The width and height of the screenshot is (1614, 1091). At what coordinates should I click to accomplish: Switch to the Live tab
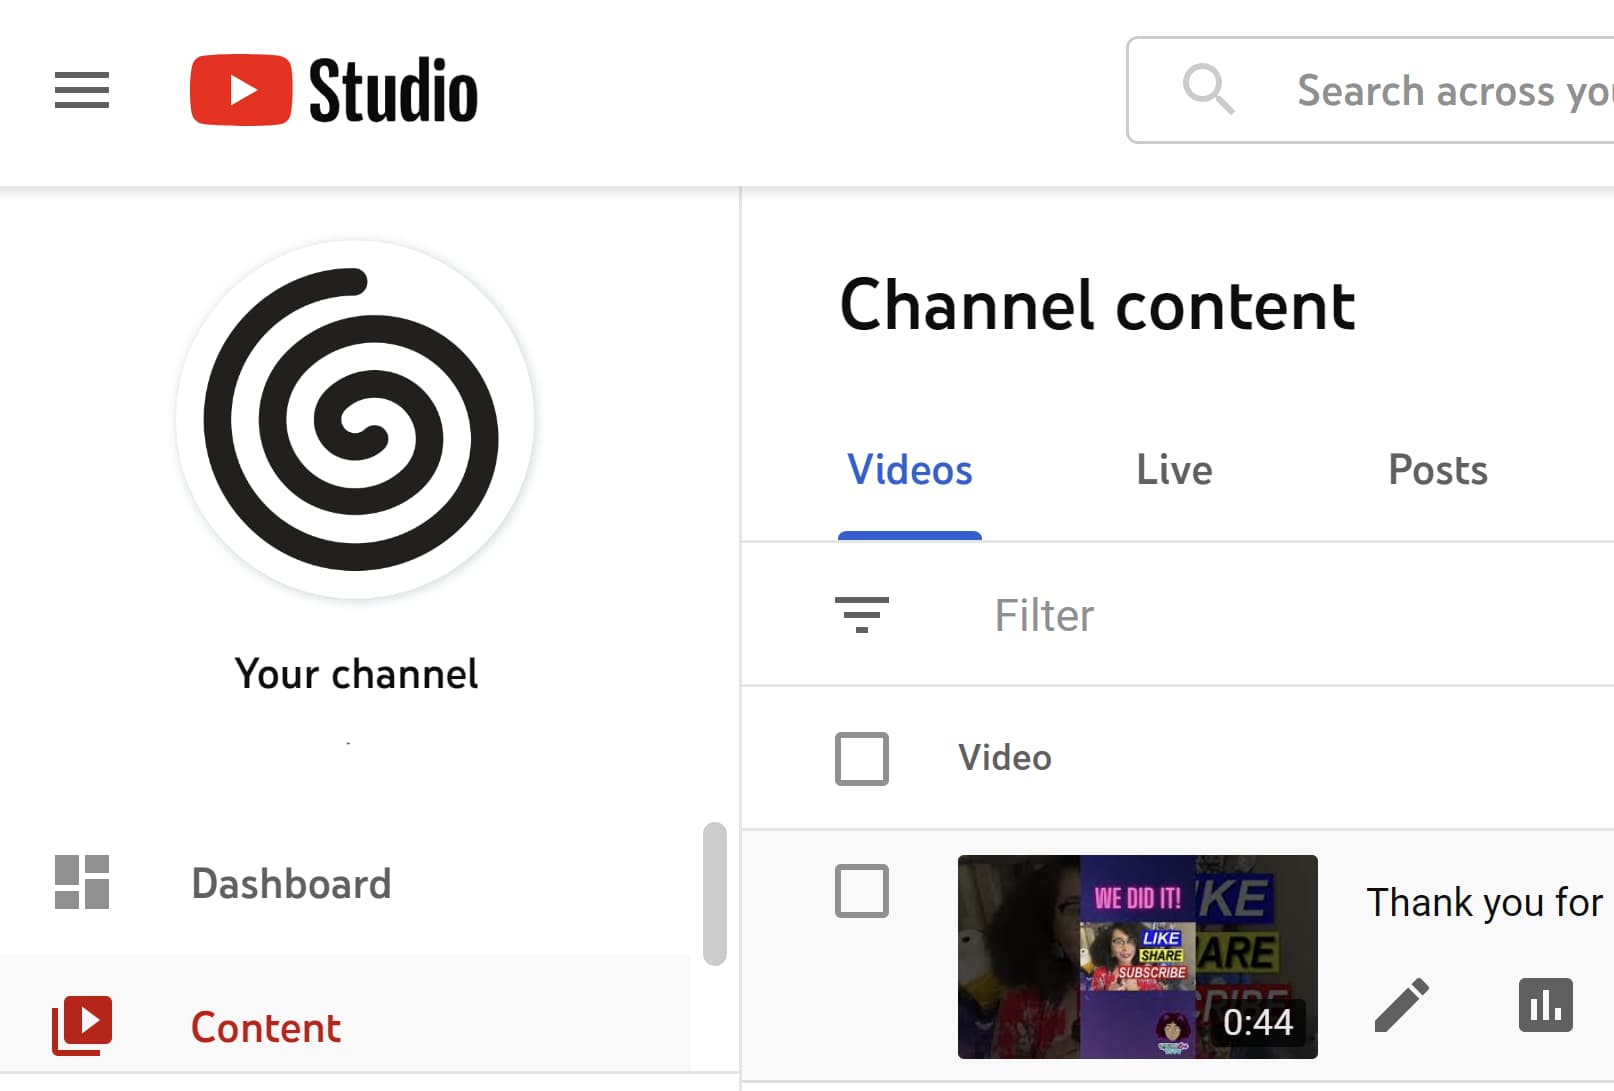pyautogui.click(x=1172, y=469)
